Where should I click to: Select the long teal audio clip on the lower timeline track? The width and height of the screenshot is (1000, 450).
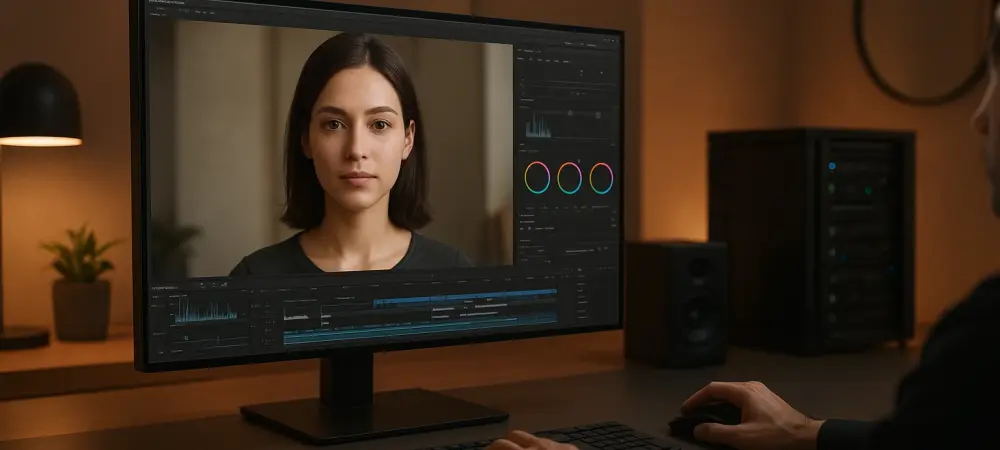coord(420,329)
